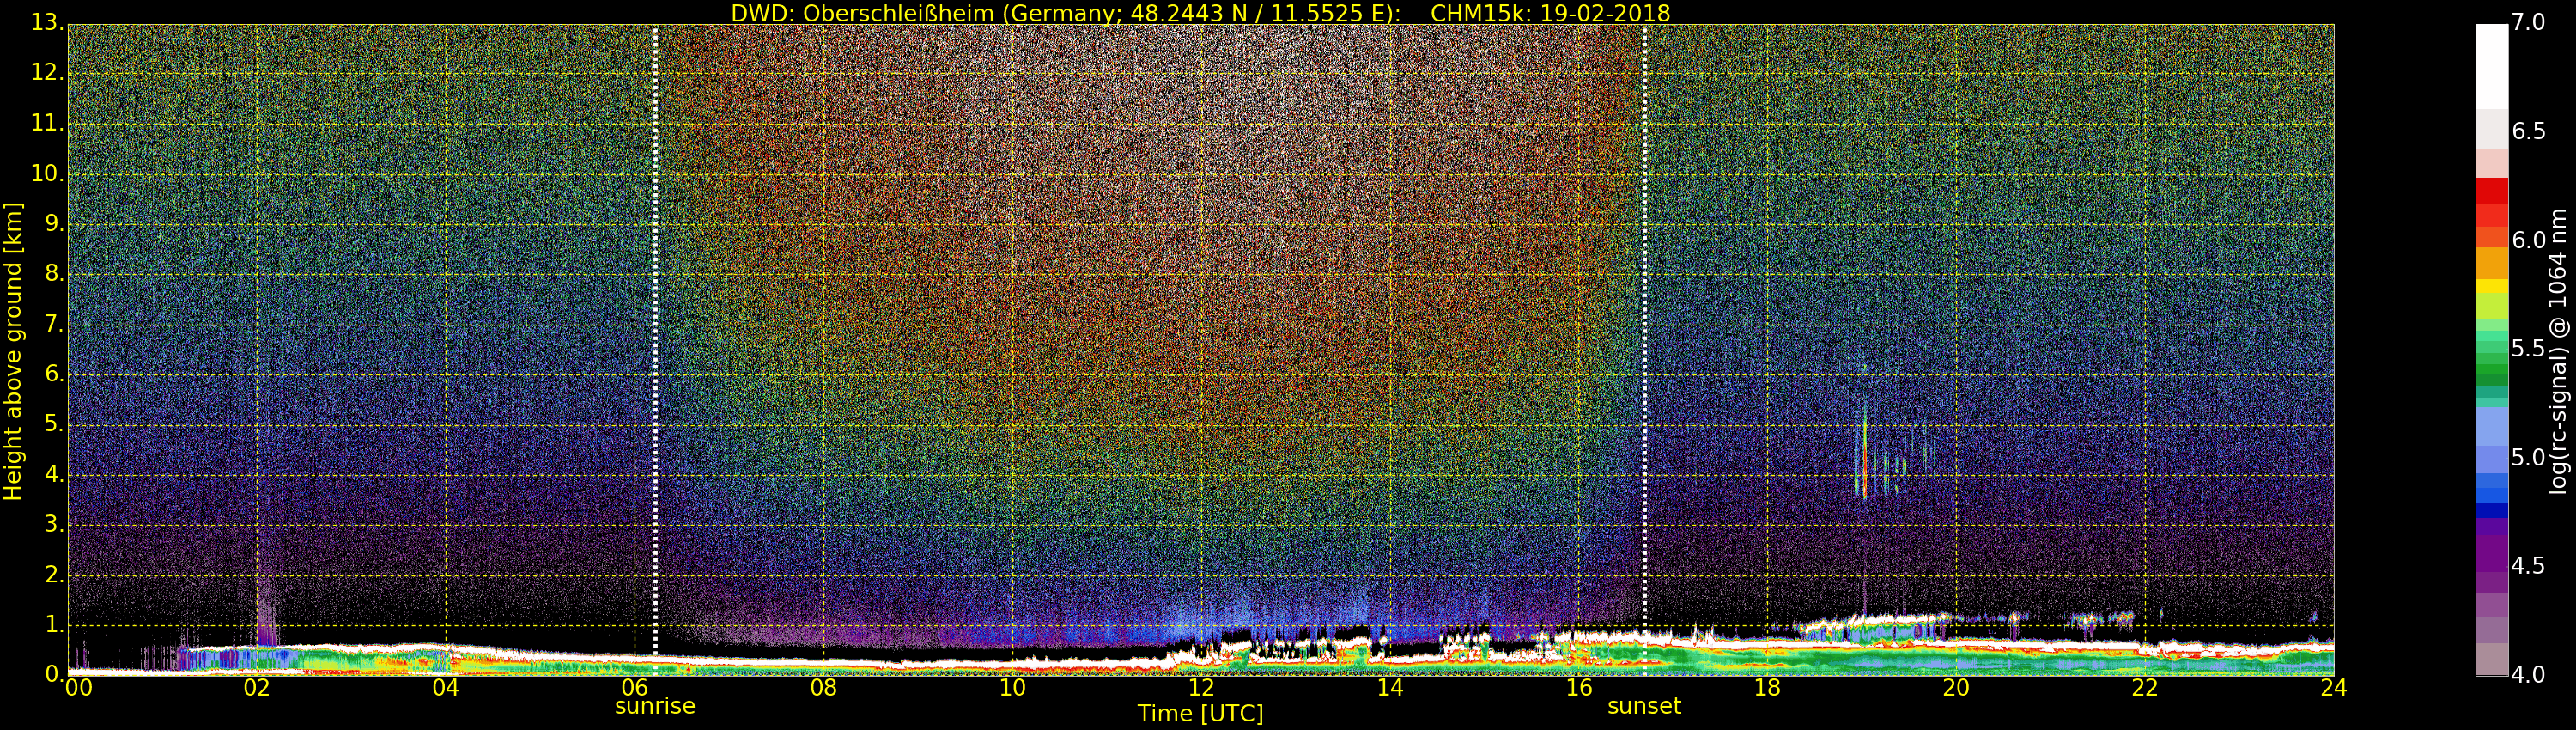Click the '06' time axis tick label

[634, 688]
